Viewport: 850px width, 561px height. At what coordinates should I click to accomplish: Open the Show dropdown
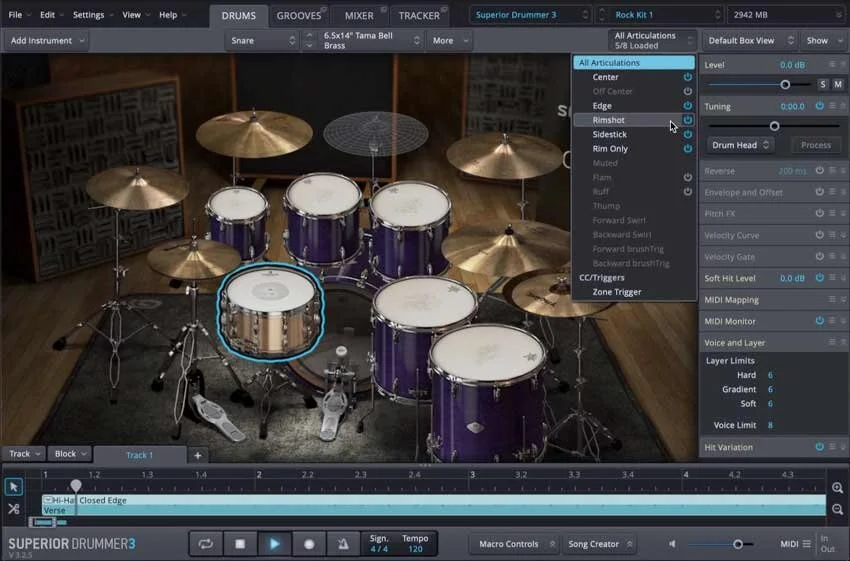(823, 40)
